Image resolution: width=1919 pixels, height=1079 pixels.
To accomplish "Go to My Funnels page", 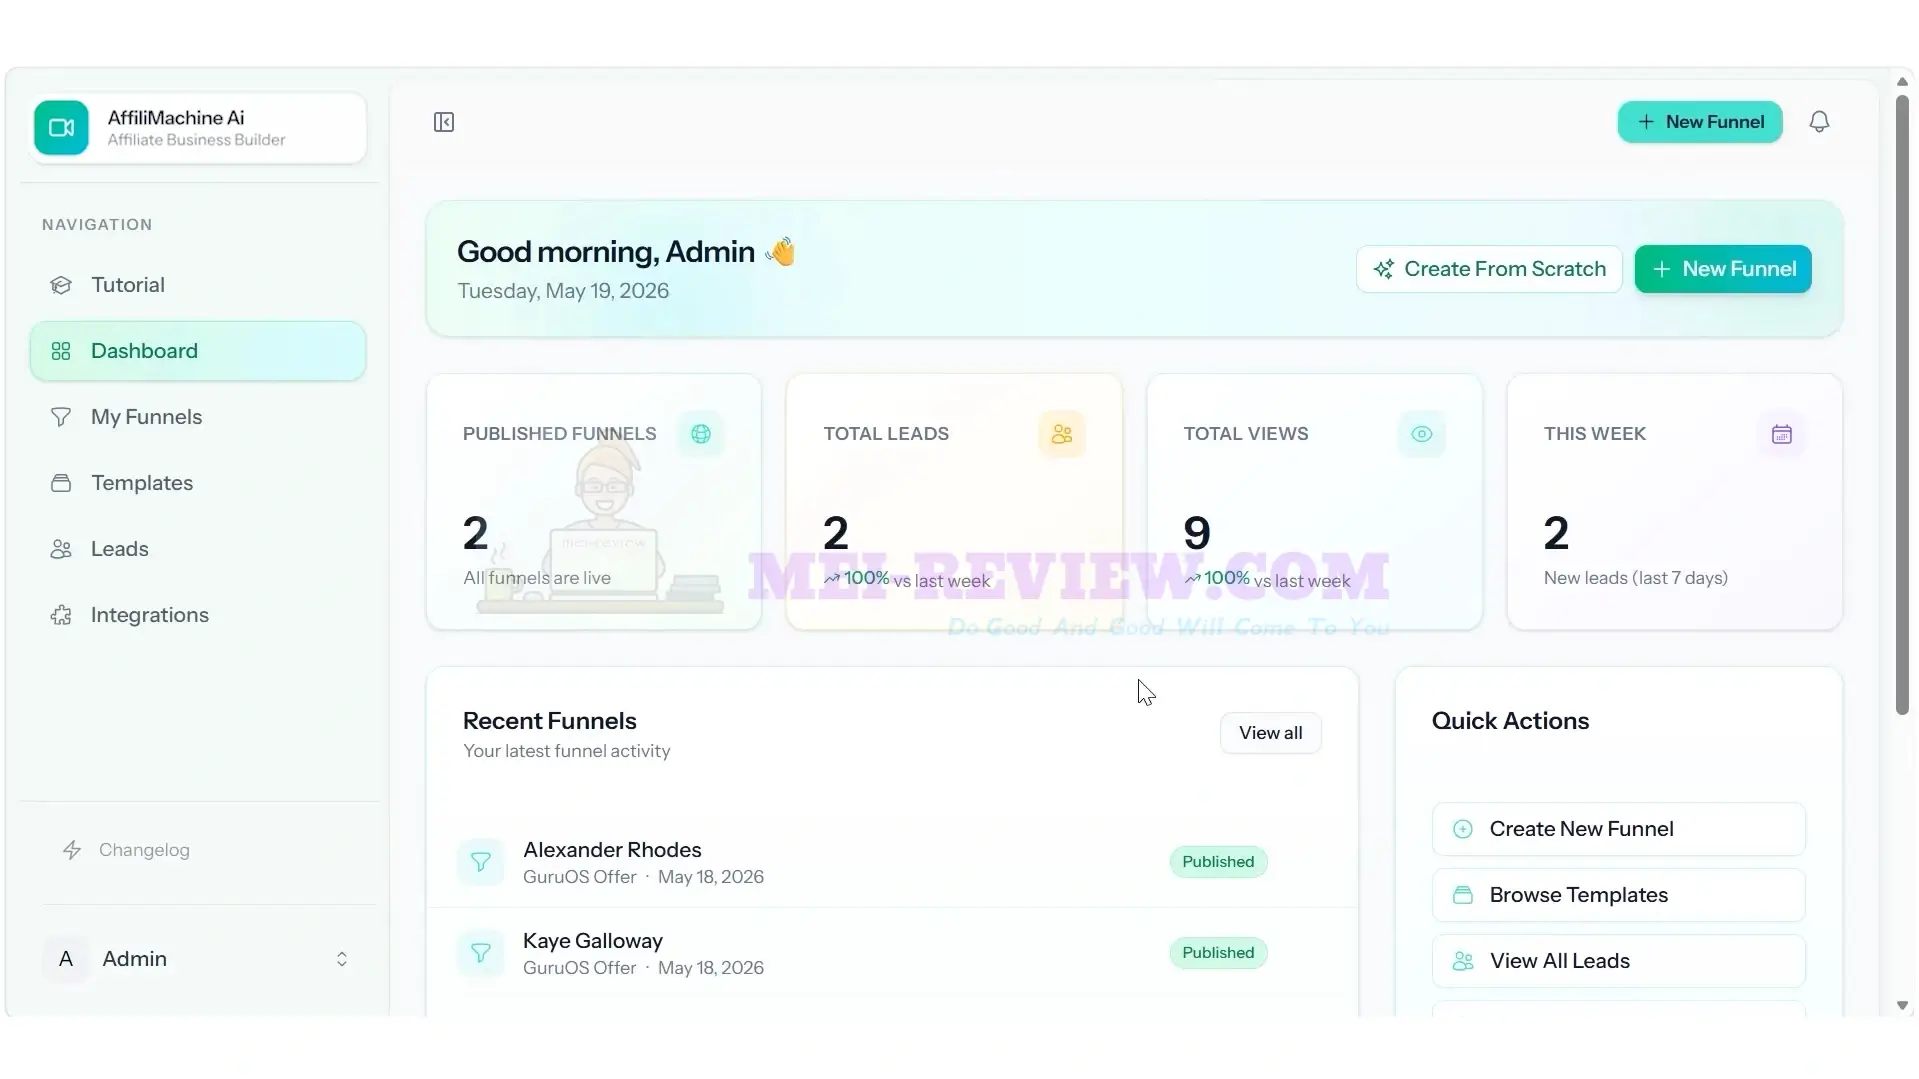I will point(198,417).
